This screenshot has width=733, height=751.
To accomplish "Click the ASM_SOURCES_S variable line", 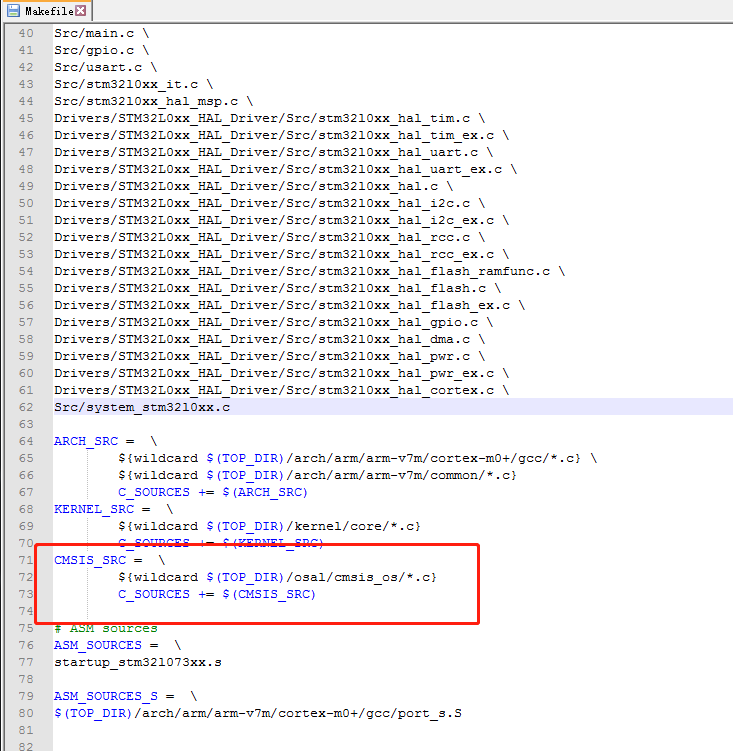I will point(110,696).
